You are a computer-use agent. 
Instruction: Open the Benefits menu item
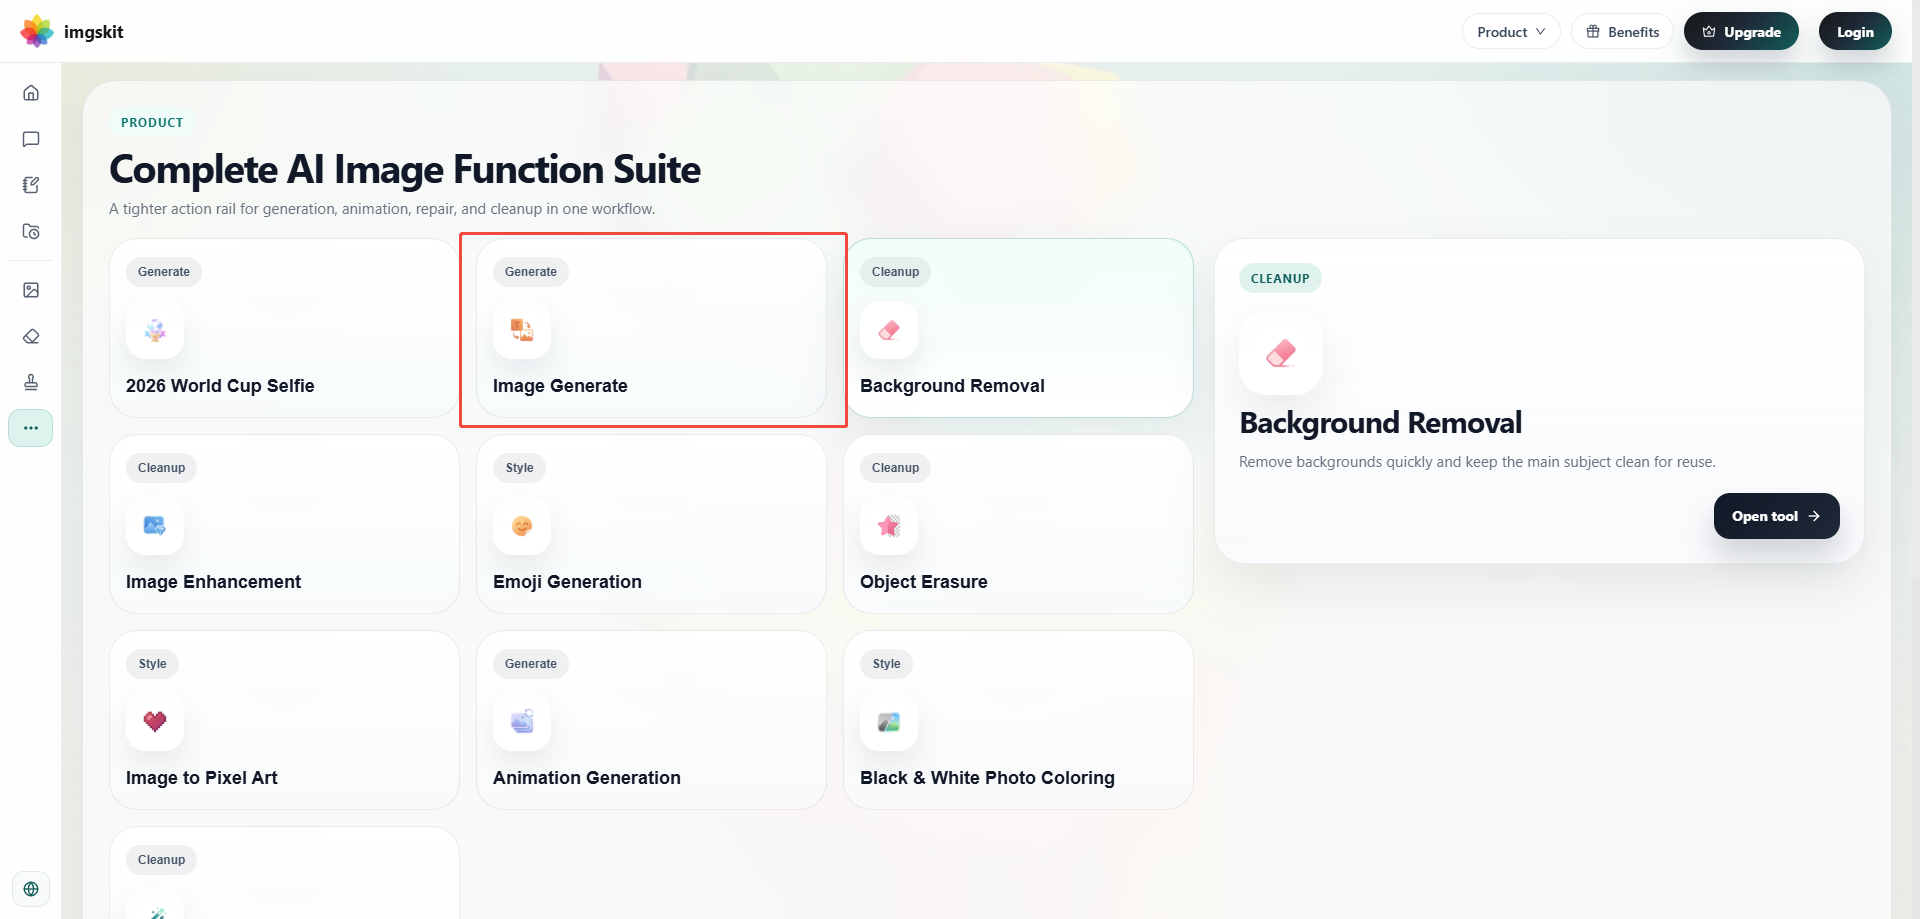tap(1622, 32)
